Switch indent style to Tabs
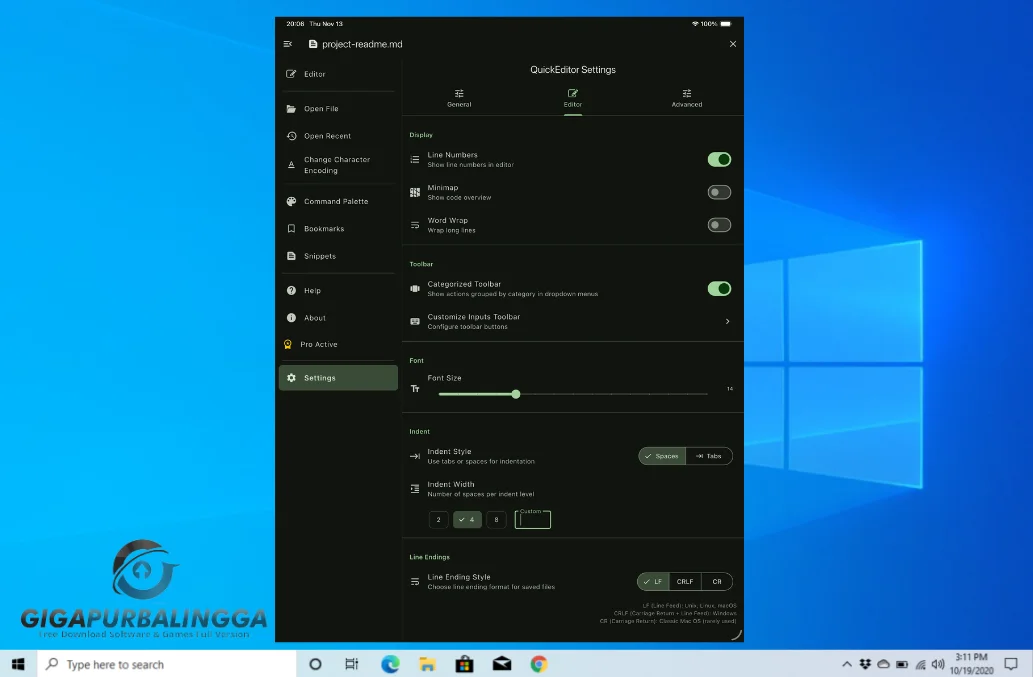The height and width of the screenshot is (677, 1033). (x=710, y=455)
